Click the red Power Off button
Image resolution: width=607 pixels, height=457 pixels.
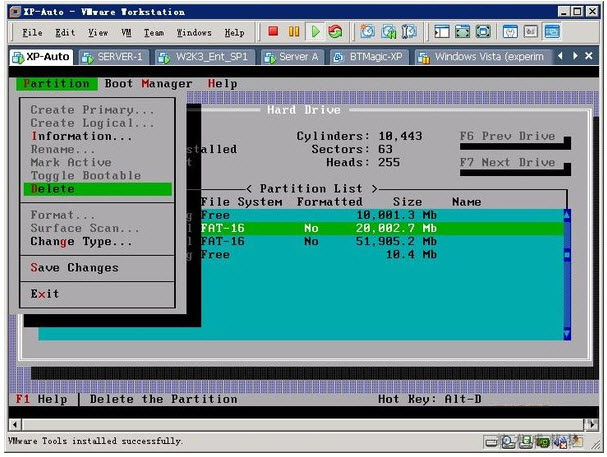[273, 32]
